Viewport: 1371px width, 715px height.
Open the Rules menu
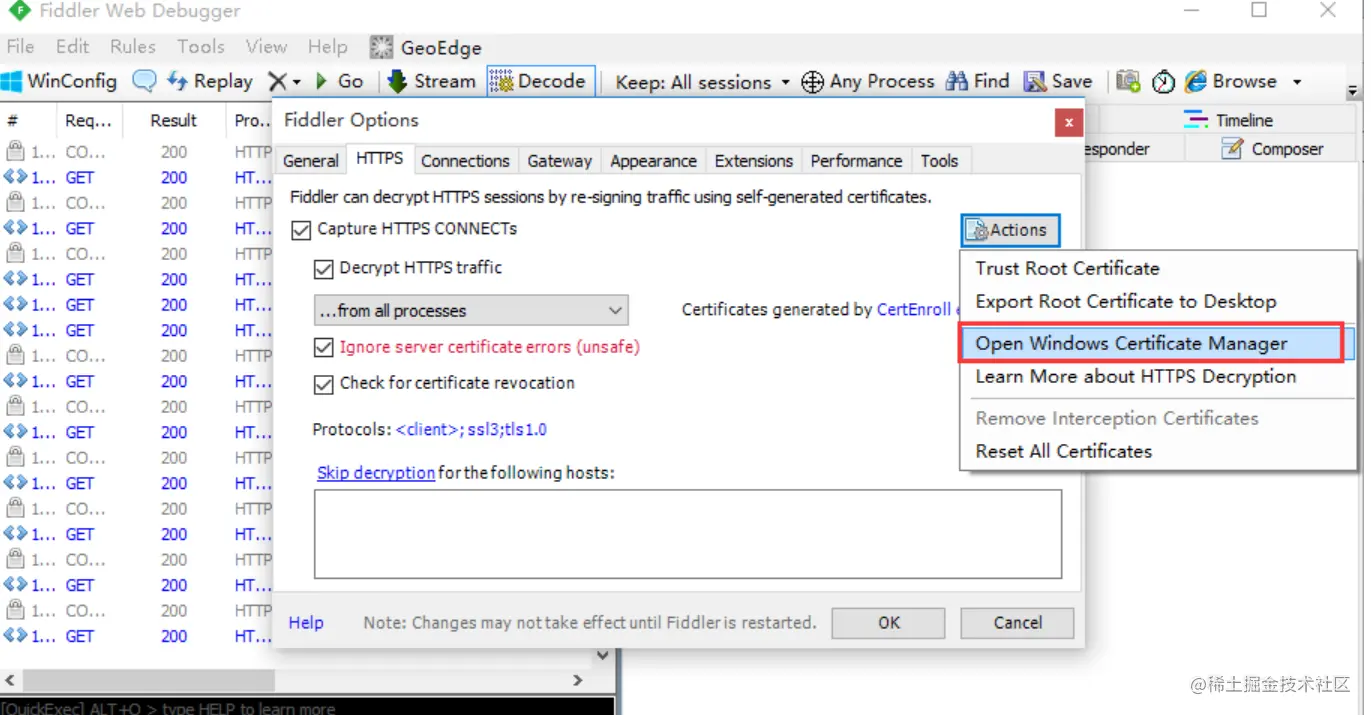point(133,46)
